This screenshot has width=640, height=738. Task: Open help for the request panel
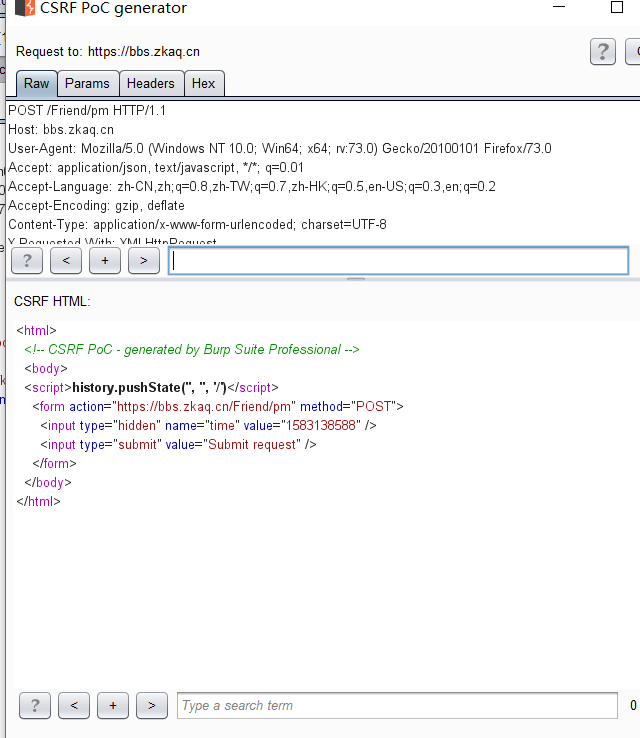(x=602, y=51)
